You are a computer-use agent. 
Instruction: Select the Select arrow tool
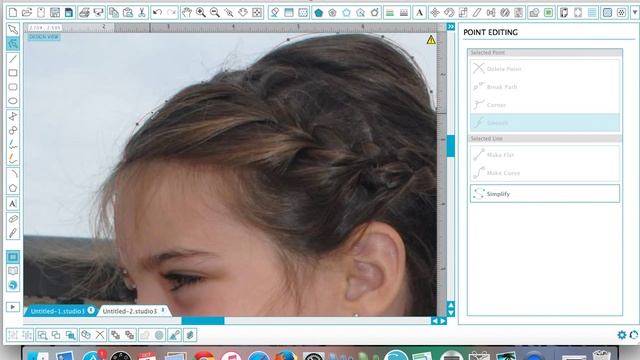[13, 29]
